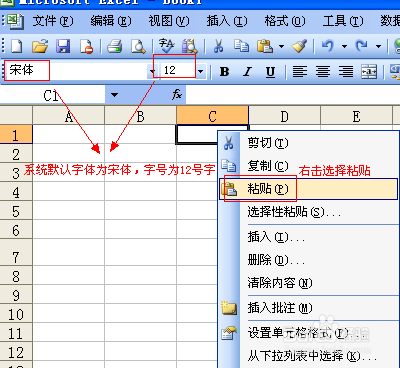This screenshot has height=368, width=400.
Task: Expand the font size dropdown arrow
Action: tap(200, 71)
